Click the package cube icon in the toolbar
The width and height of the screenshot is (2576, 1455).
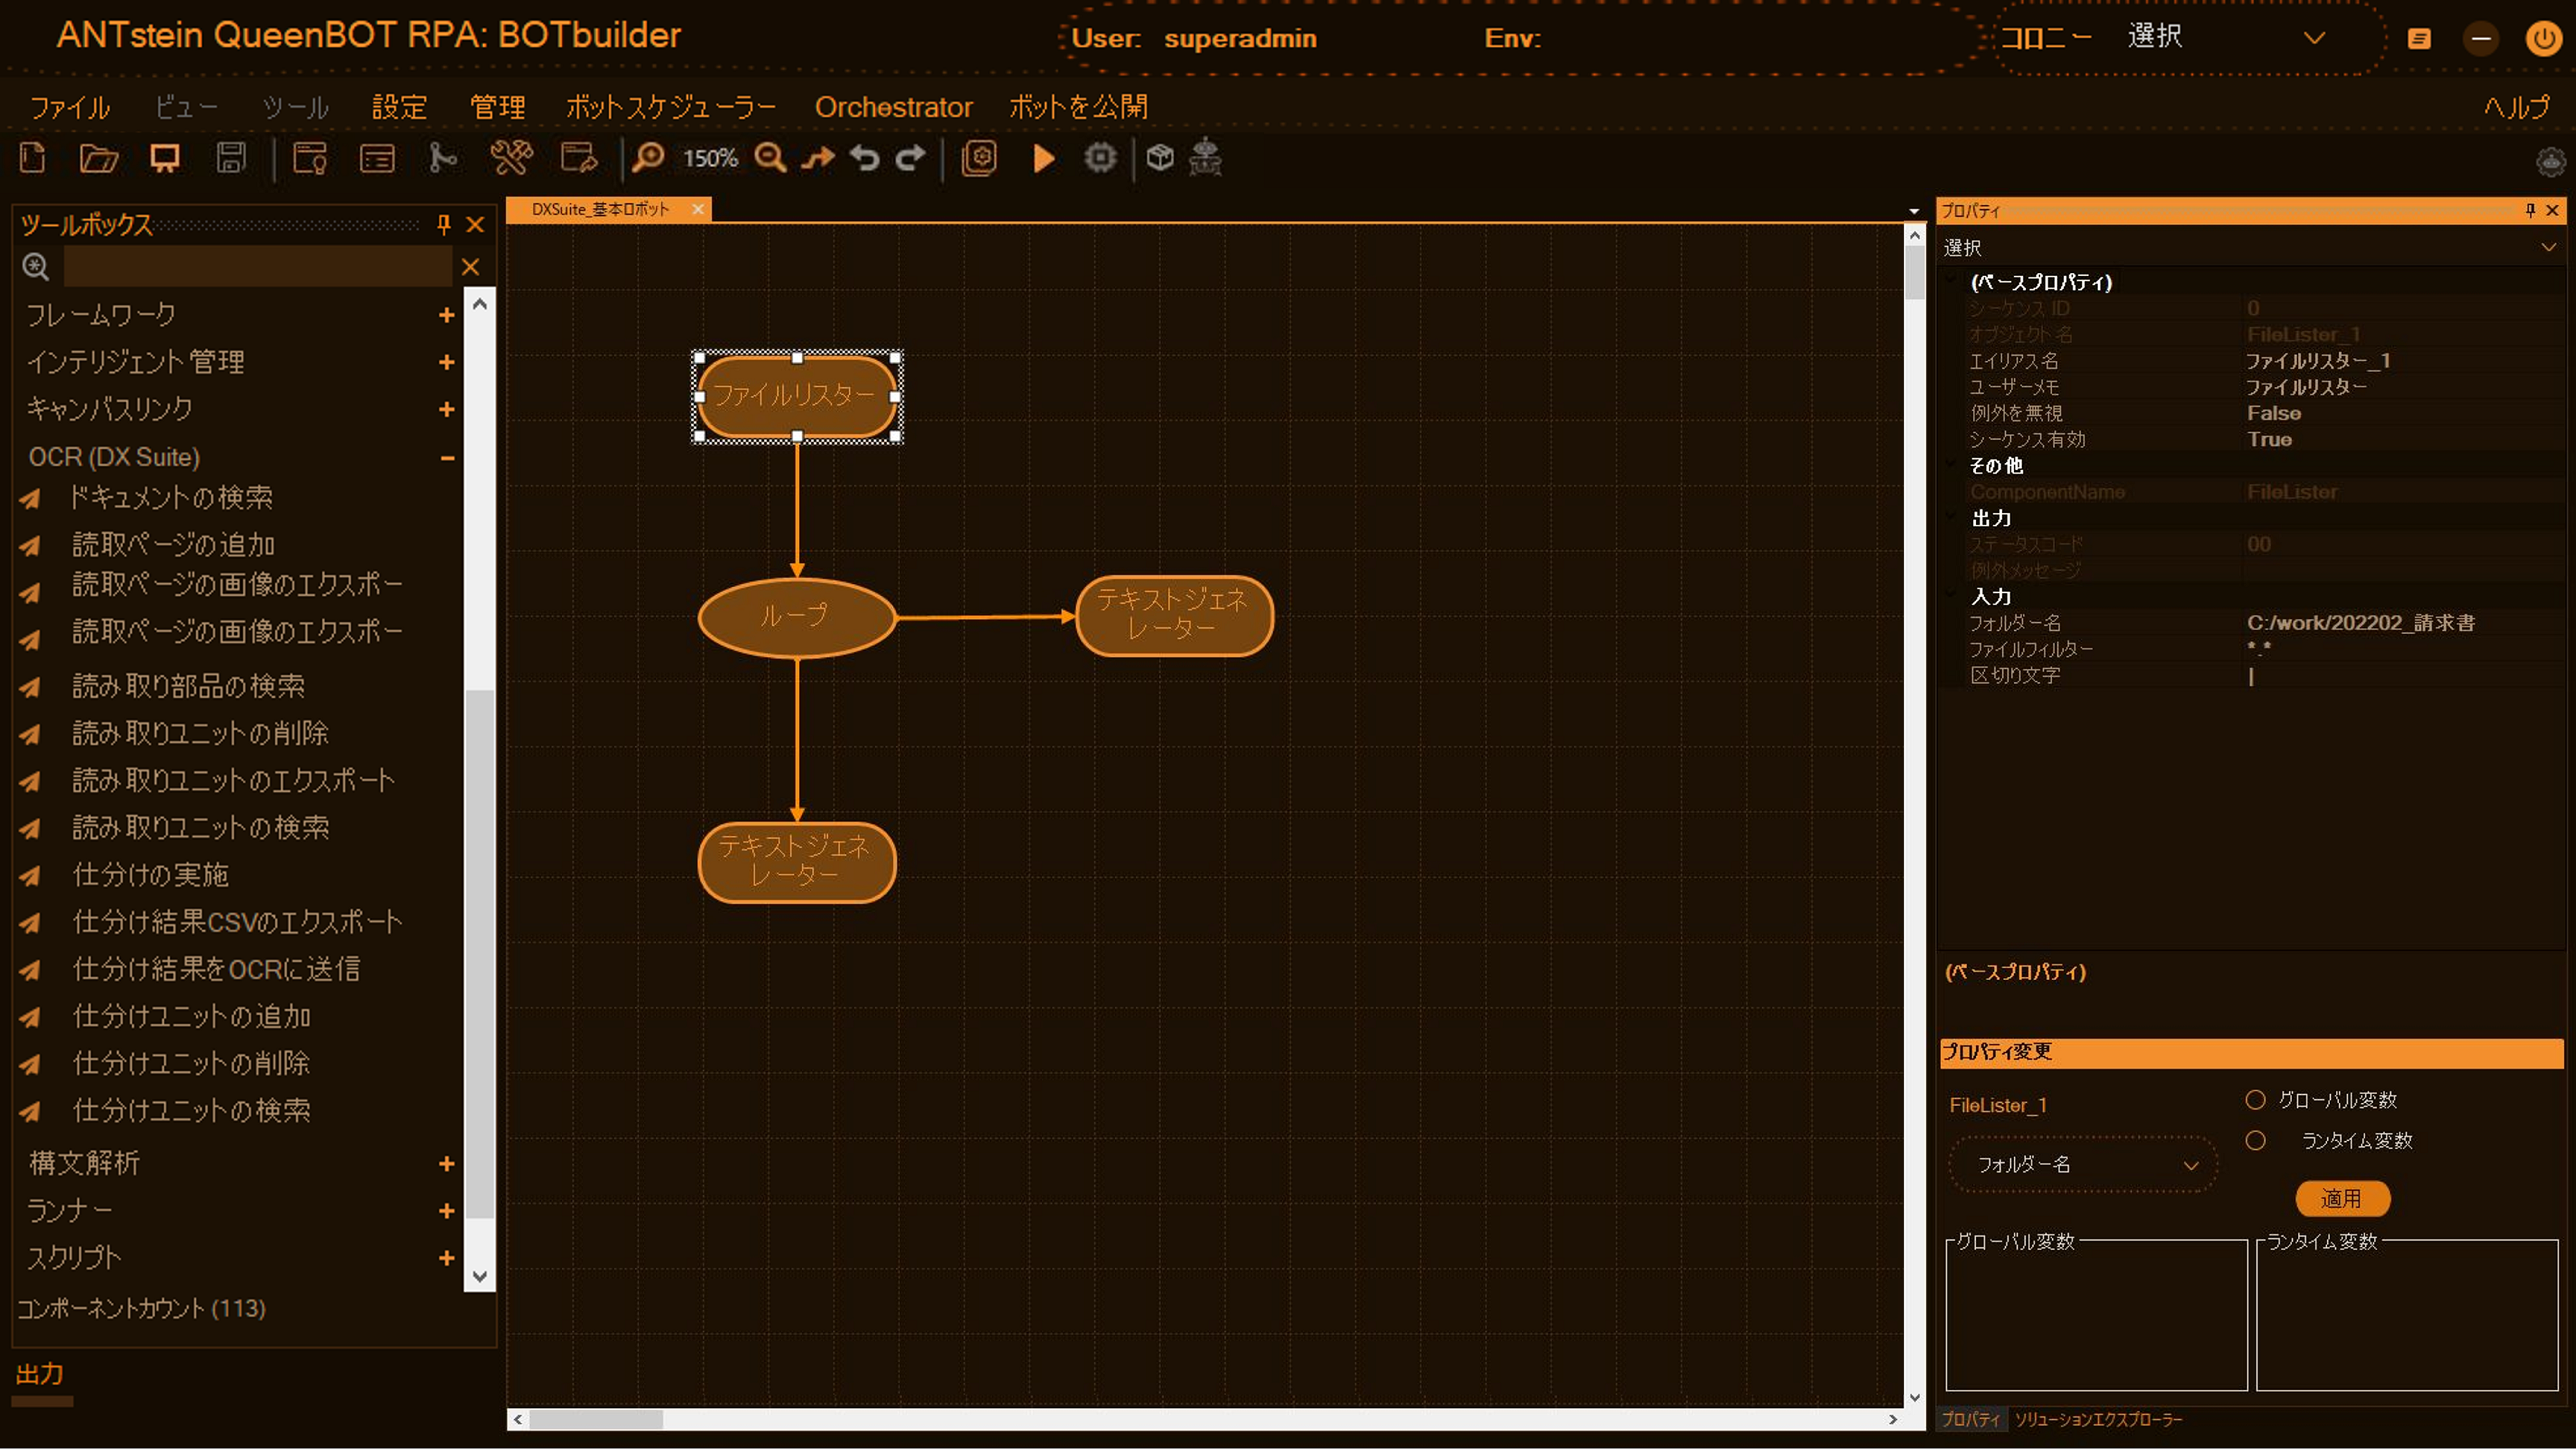point(1160,158)
